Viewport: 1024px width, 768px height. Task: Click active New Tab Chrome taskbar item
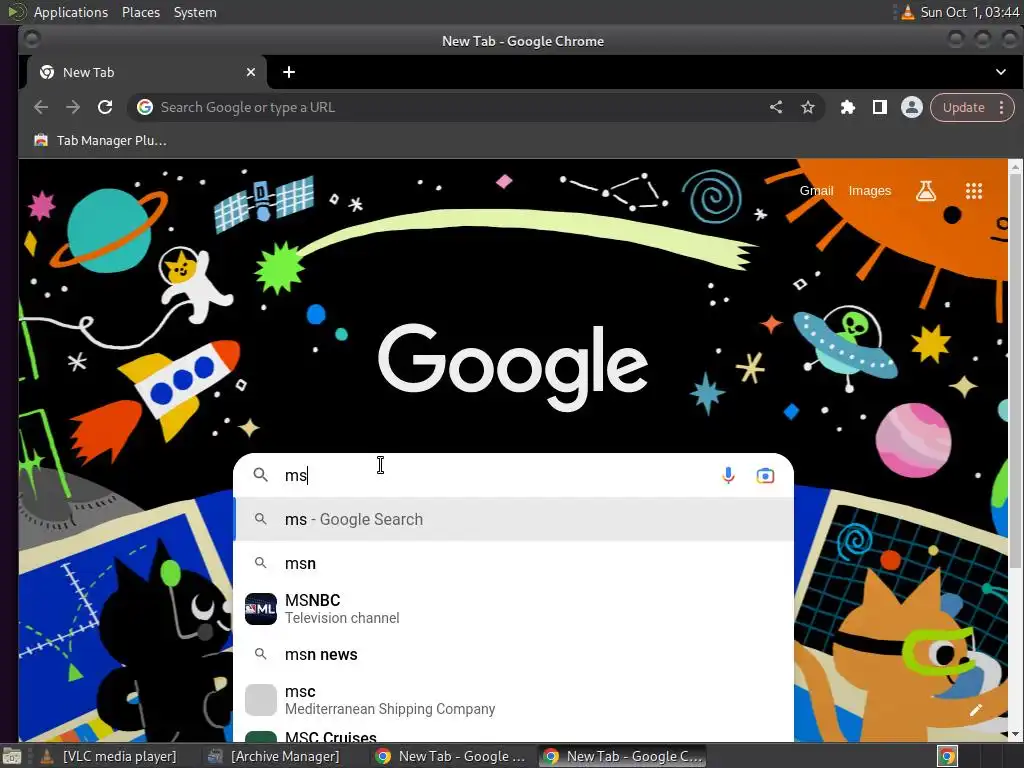623,756
